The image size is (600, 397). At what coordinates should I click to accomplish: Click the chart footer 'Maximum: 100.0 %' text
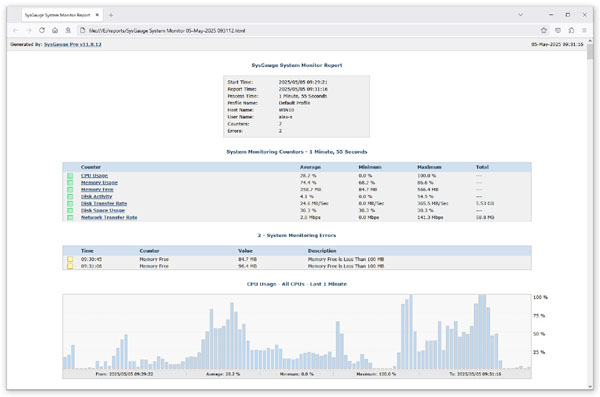376,374
